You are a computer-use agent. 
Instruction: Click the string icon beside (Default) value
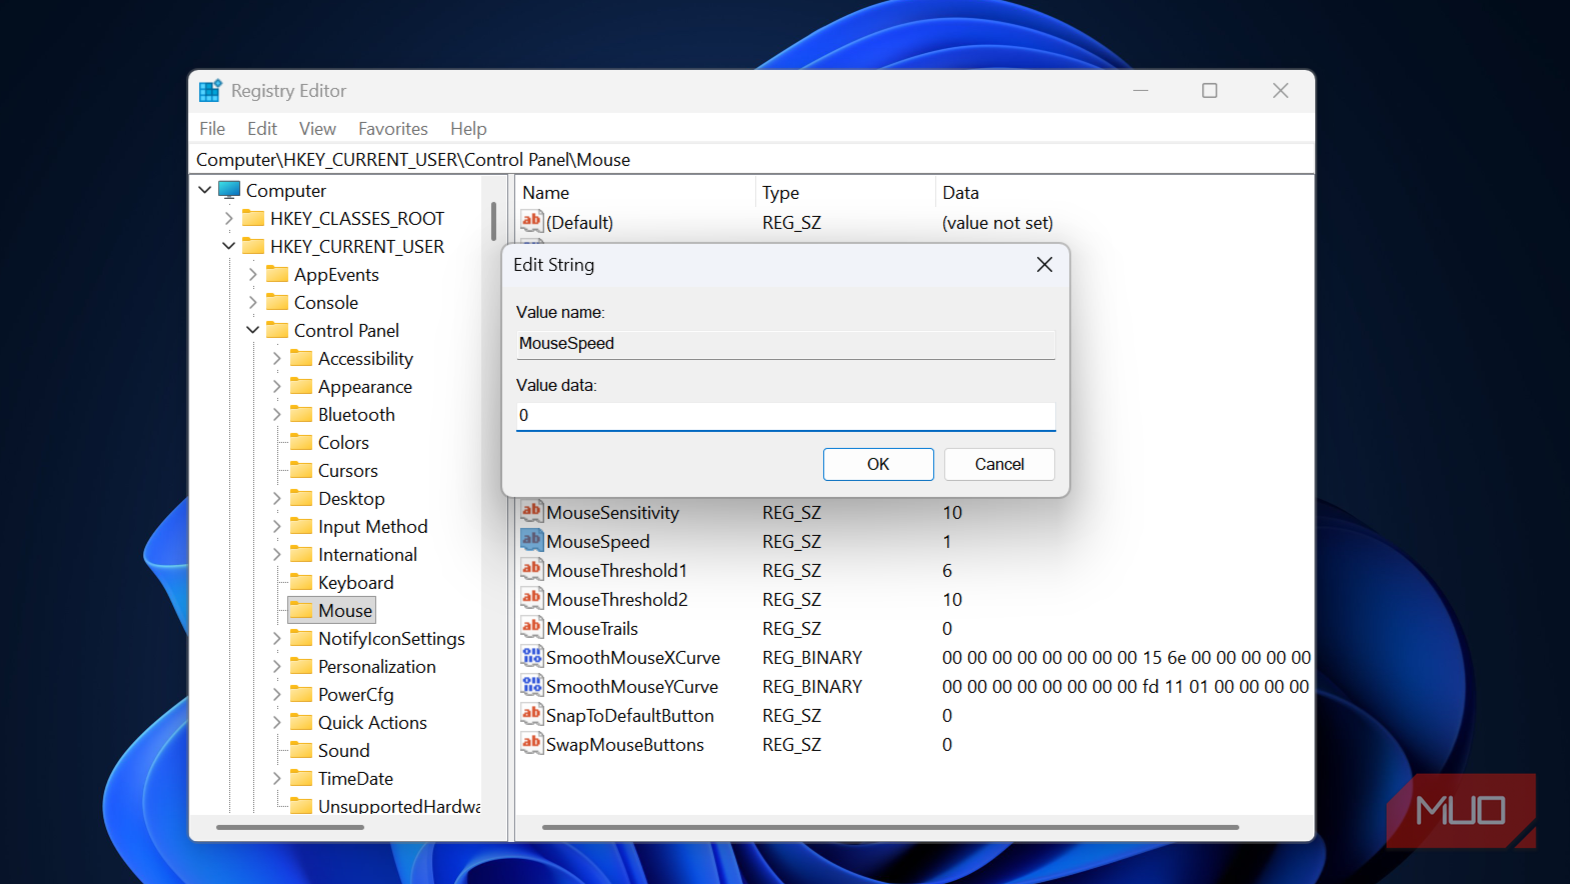click(x=532, y=221)
